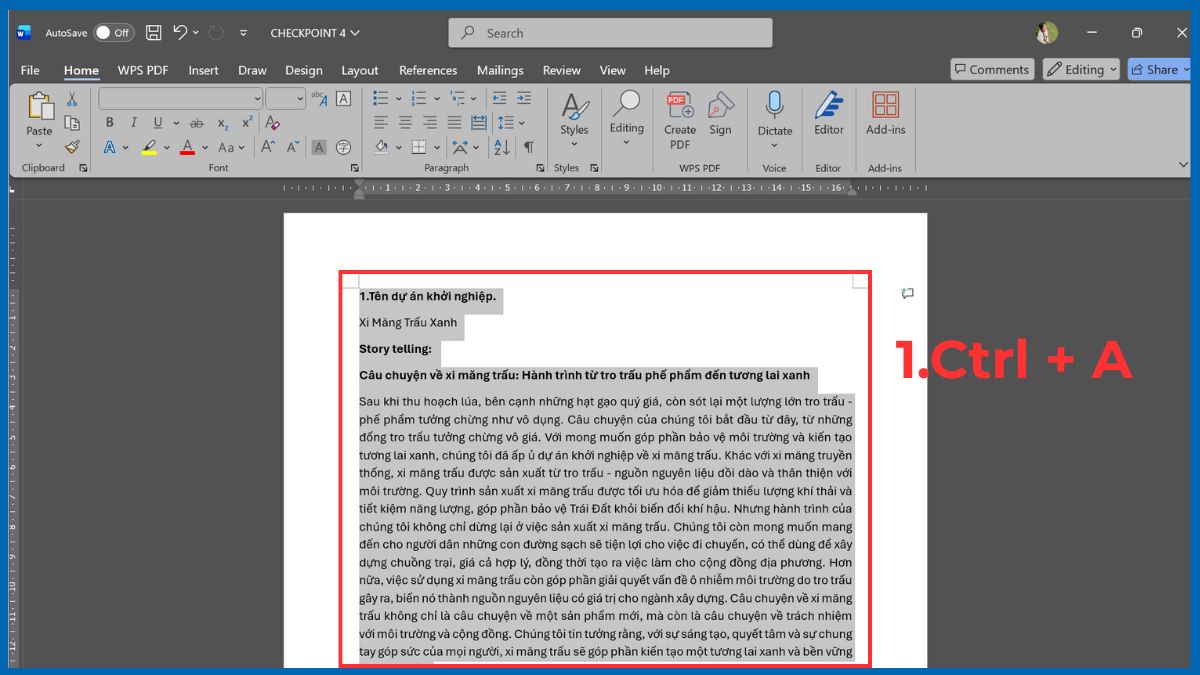1200x675 pixels.
Task: Sort the selected paragraphs
Action: tap(502, 148)
